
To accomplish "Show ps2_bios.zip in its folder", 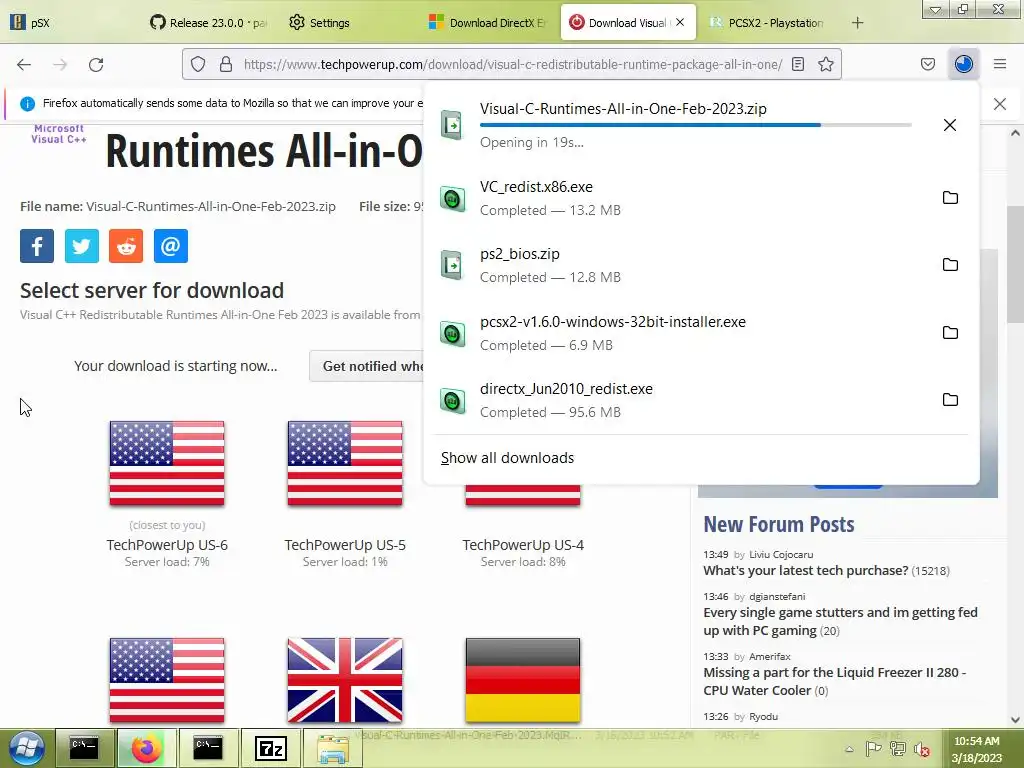I will tap(950, 264).
